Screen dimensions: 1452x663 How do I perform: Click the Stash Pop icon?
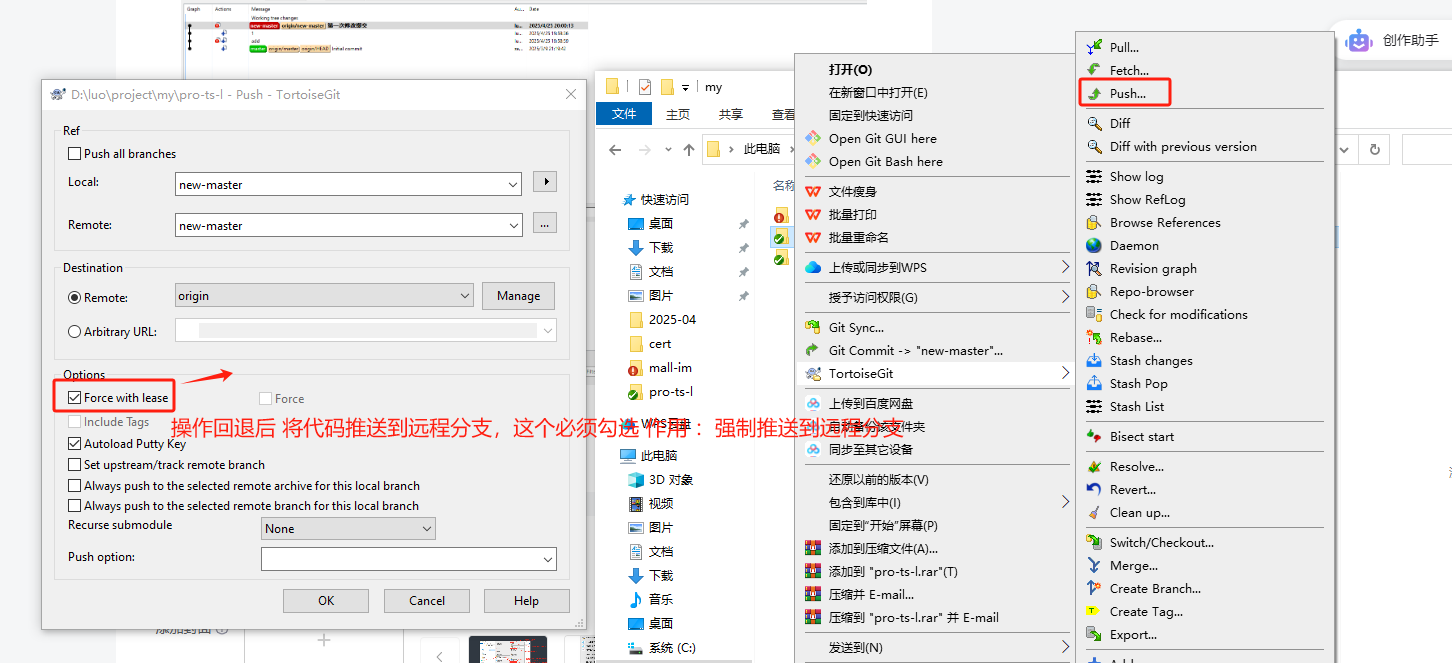[x=1094, y=383]
